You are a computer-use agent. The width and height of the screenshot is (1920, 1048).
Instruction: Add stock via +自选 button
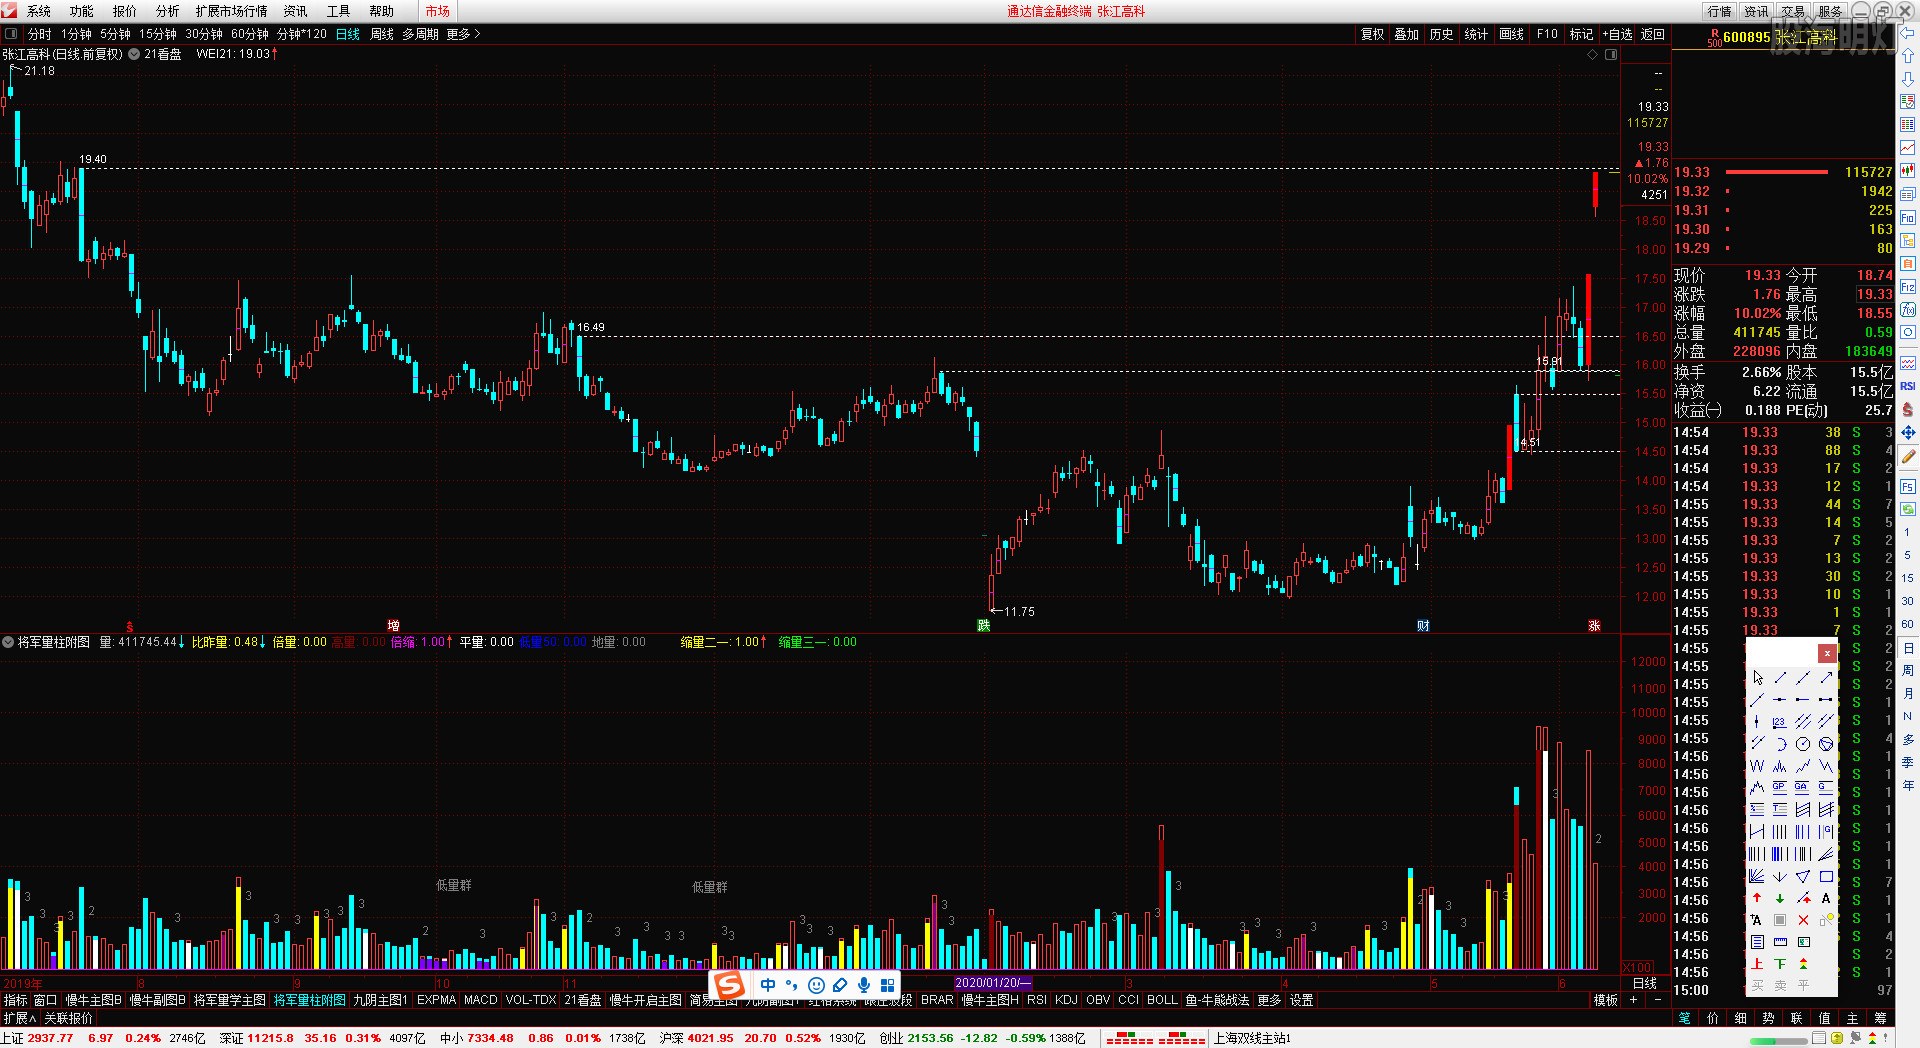(x=1617, y=34)
